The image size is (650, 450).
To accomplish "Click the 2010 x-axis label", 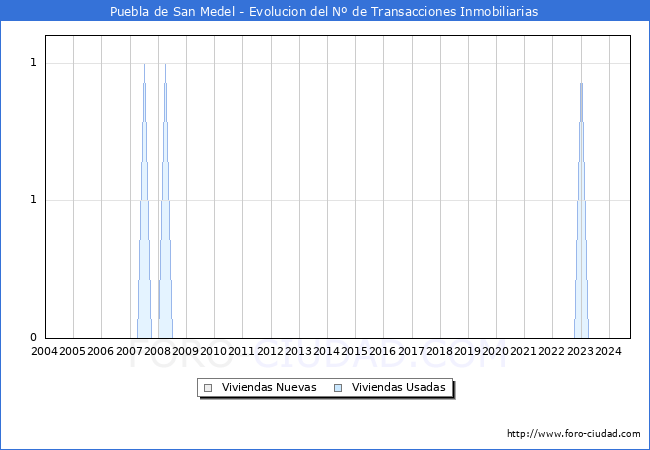I will [213, 351].
